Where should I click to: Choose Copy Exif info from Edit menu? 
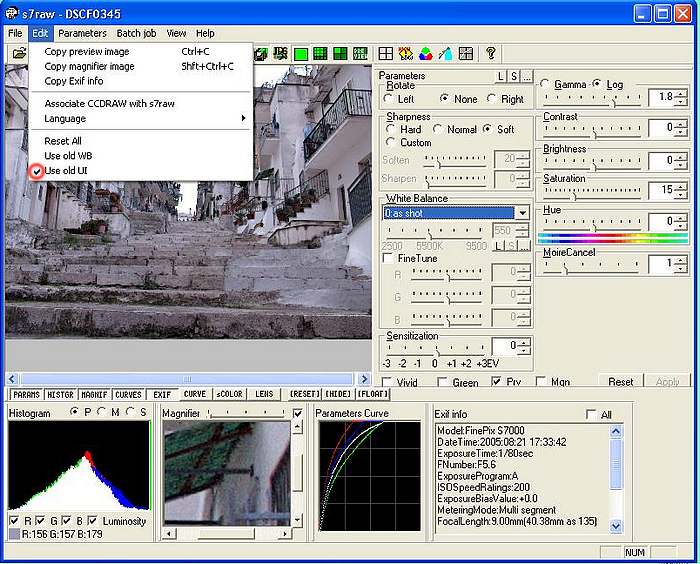click(73, 81)
